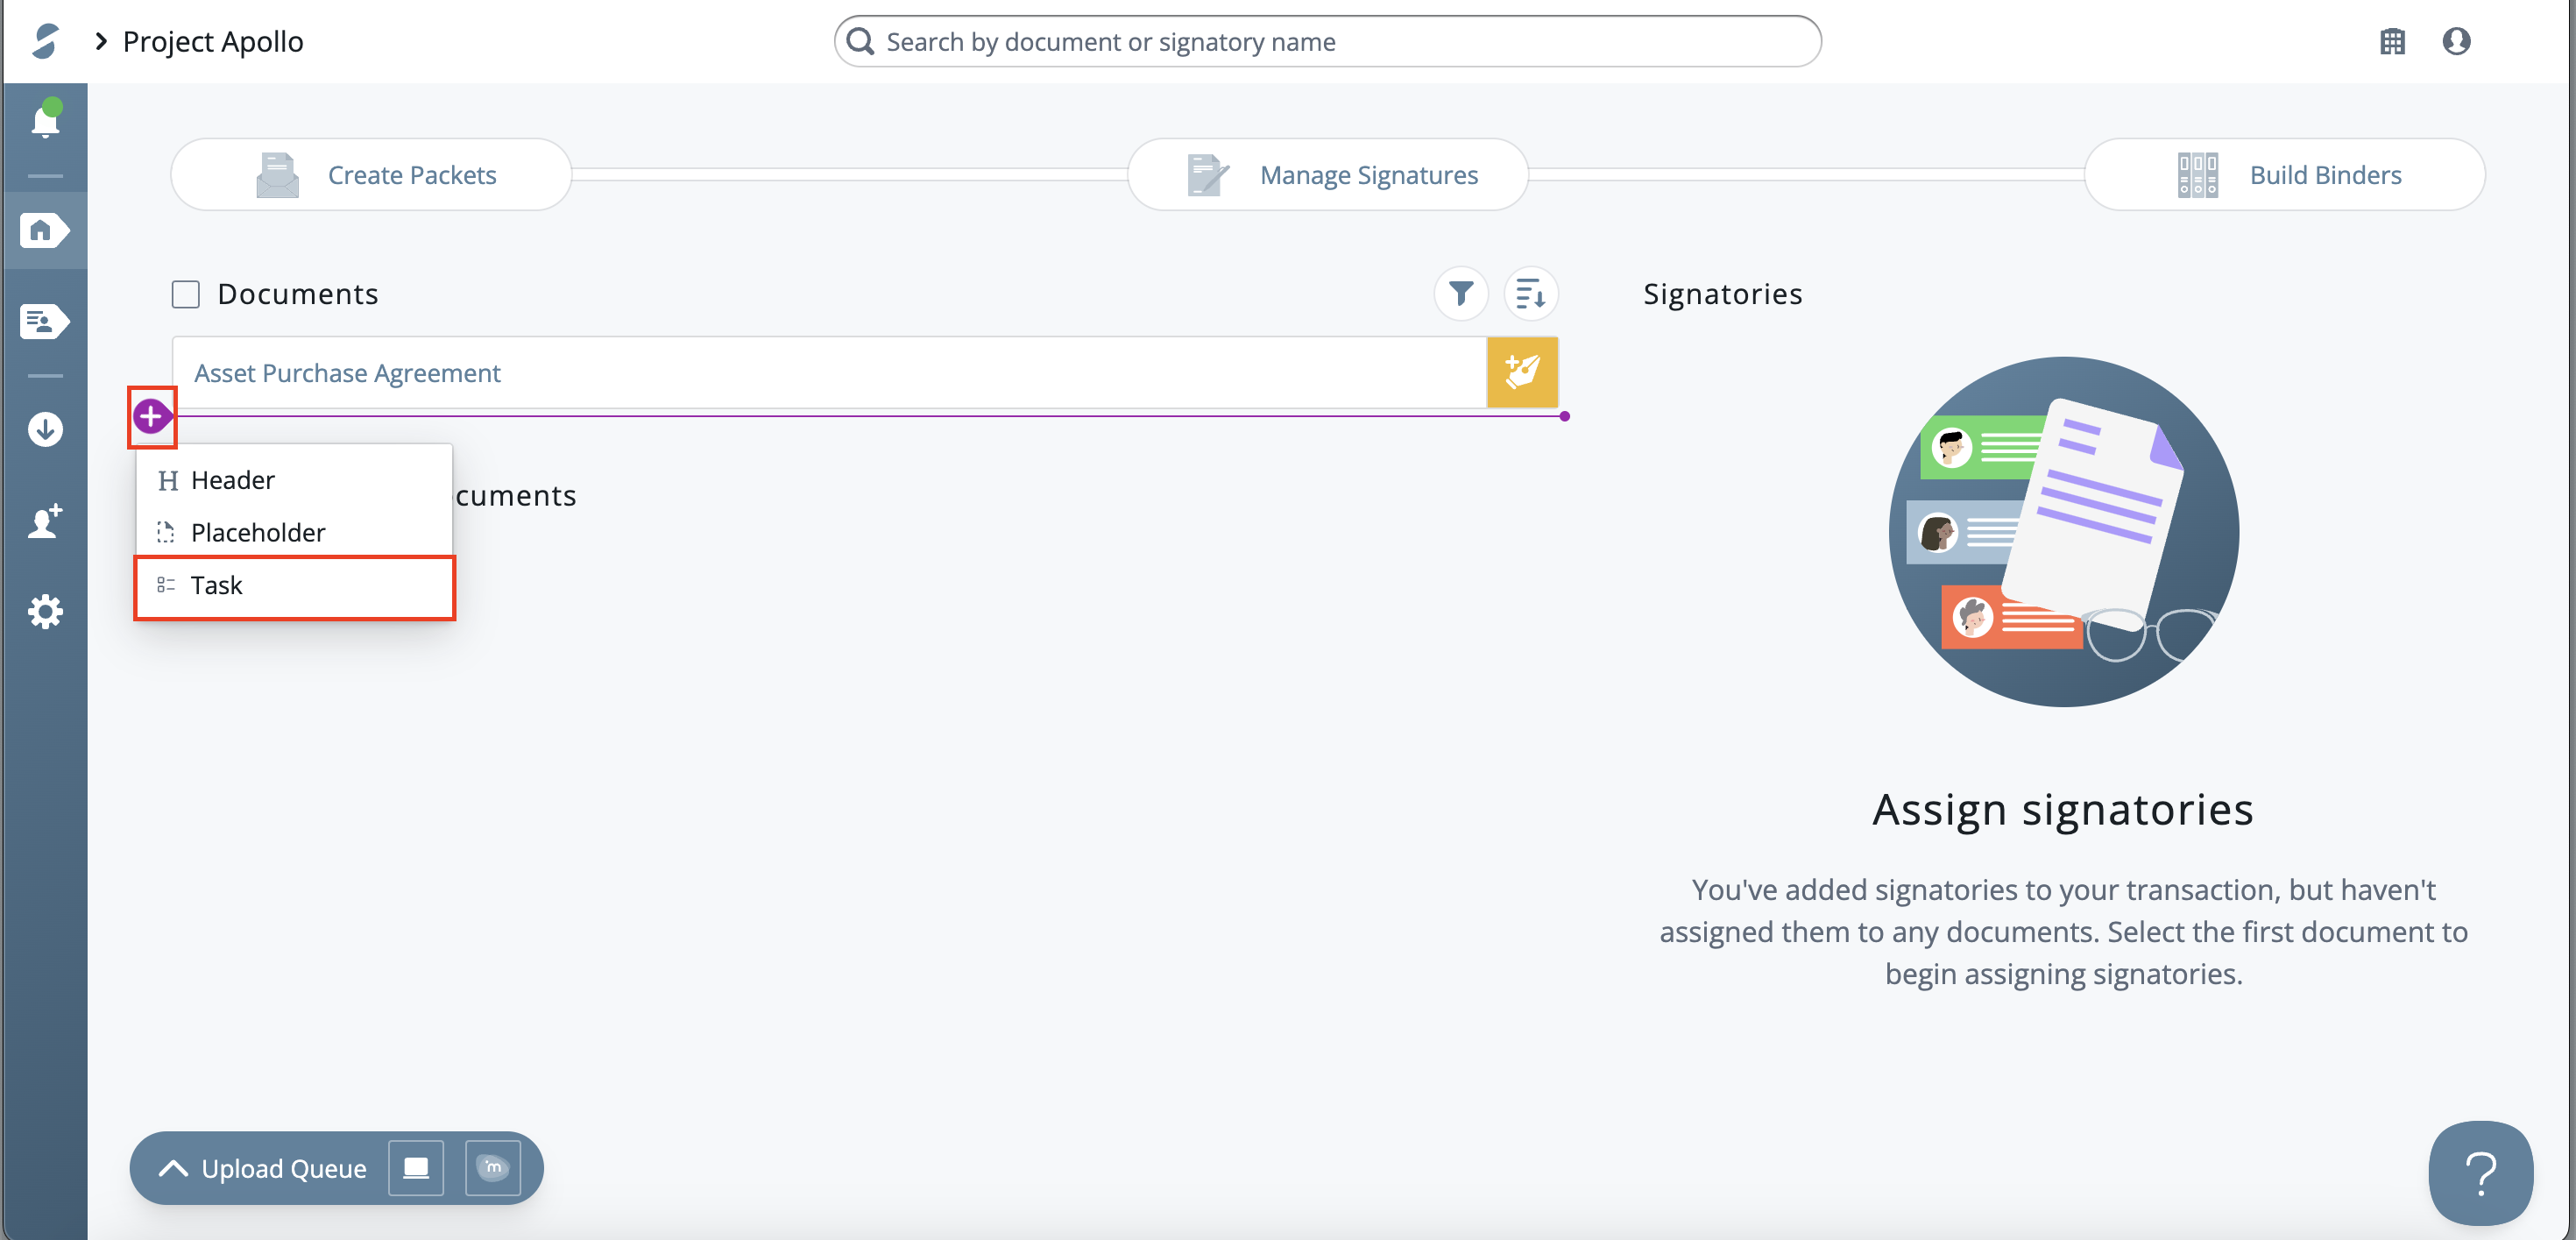Click the add user sidebar icon
Image resolution: width=2576 pixels, height=1240 pixels.
[x=45, y=521]
